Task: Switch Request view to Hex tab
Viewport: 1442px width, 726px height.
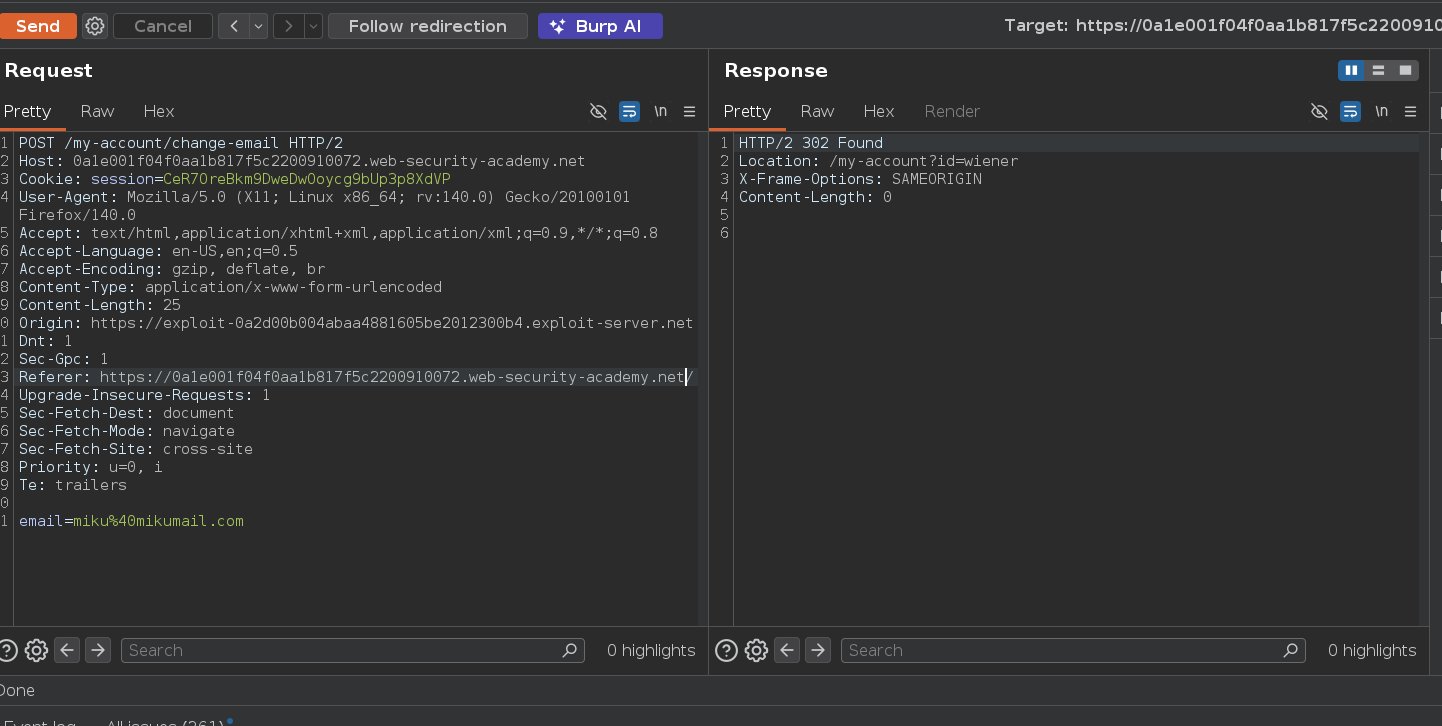Action: tap(158, 111)
